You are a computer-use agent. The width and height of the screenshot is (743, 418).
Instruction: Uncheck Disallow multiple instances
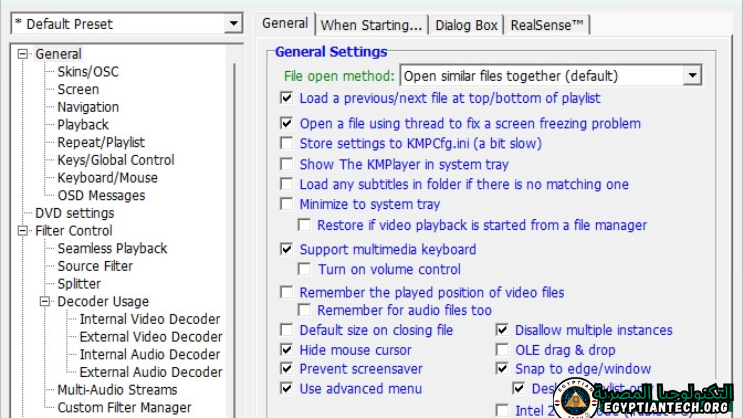(x=502, y=330)
